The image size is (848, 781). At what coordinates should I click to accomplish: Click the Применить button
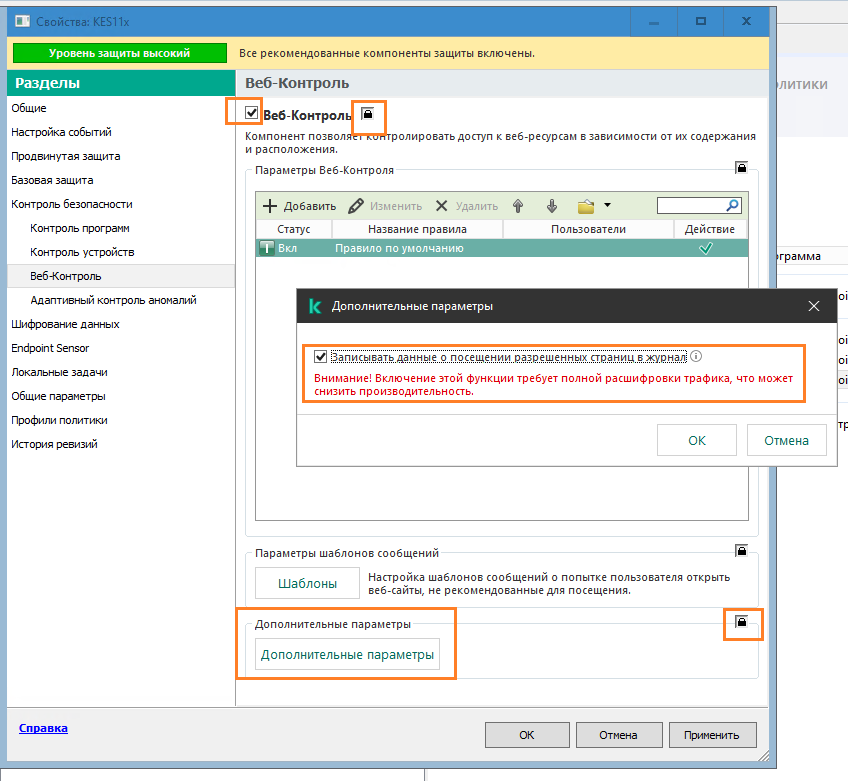[x=712, y=735]
